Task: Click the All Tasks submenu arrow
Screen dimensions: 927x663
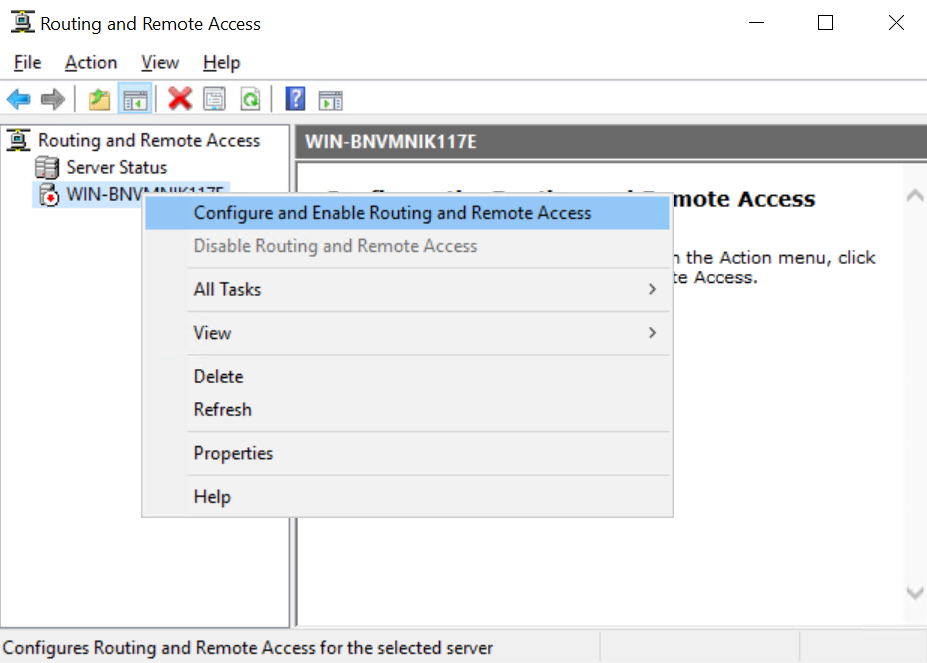Action: [652, 289]
